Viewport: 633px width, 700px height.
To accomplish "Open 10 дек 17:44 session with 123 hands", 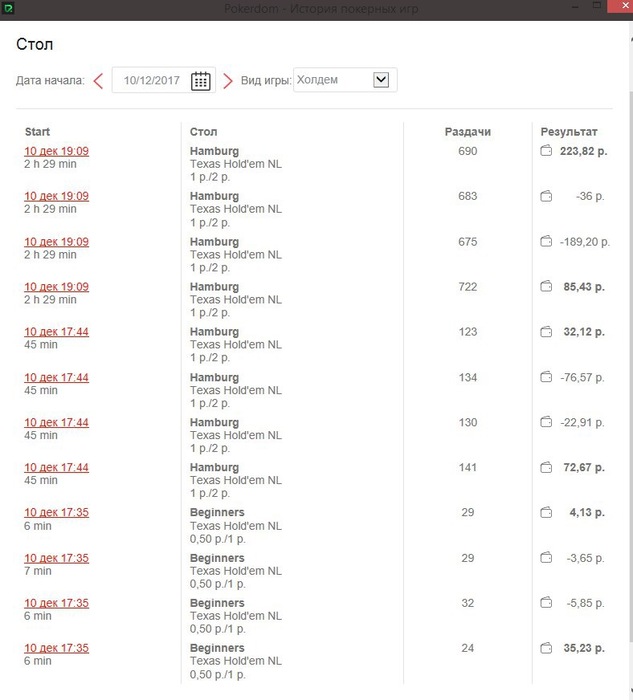I will coord(56,332).
